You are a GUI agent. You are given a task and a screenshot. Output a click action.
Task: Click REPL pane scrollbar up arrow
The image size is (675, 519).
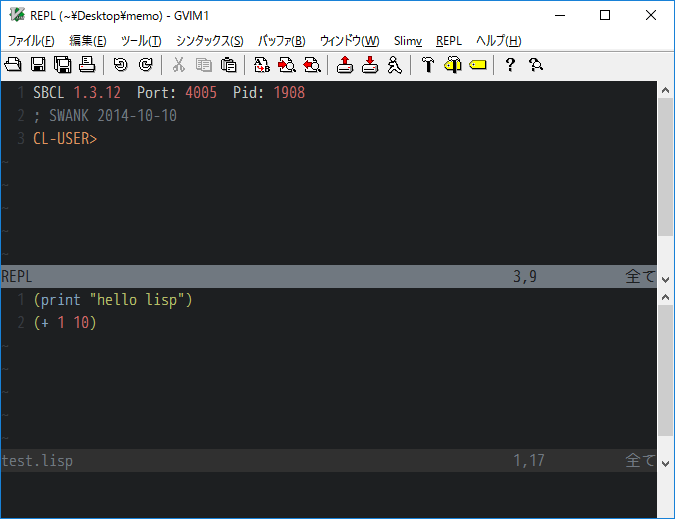click(x=666, y=91)
